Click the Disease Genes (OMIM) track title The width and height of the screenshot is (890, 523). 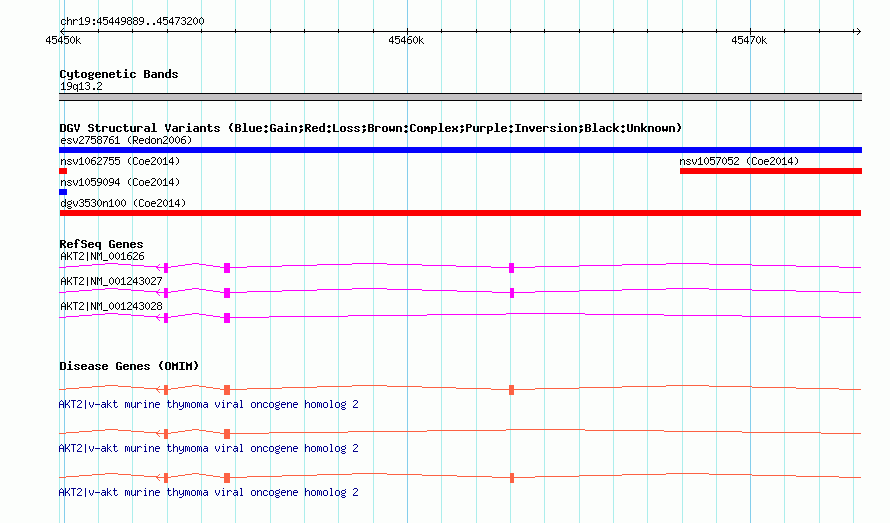click(x=129, y=366)
